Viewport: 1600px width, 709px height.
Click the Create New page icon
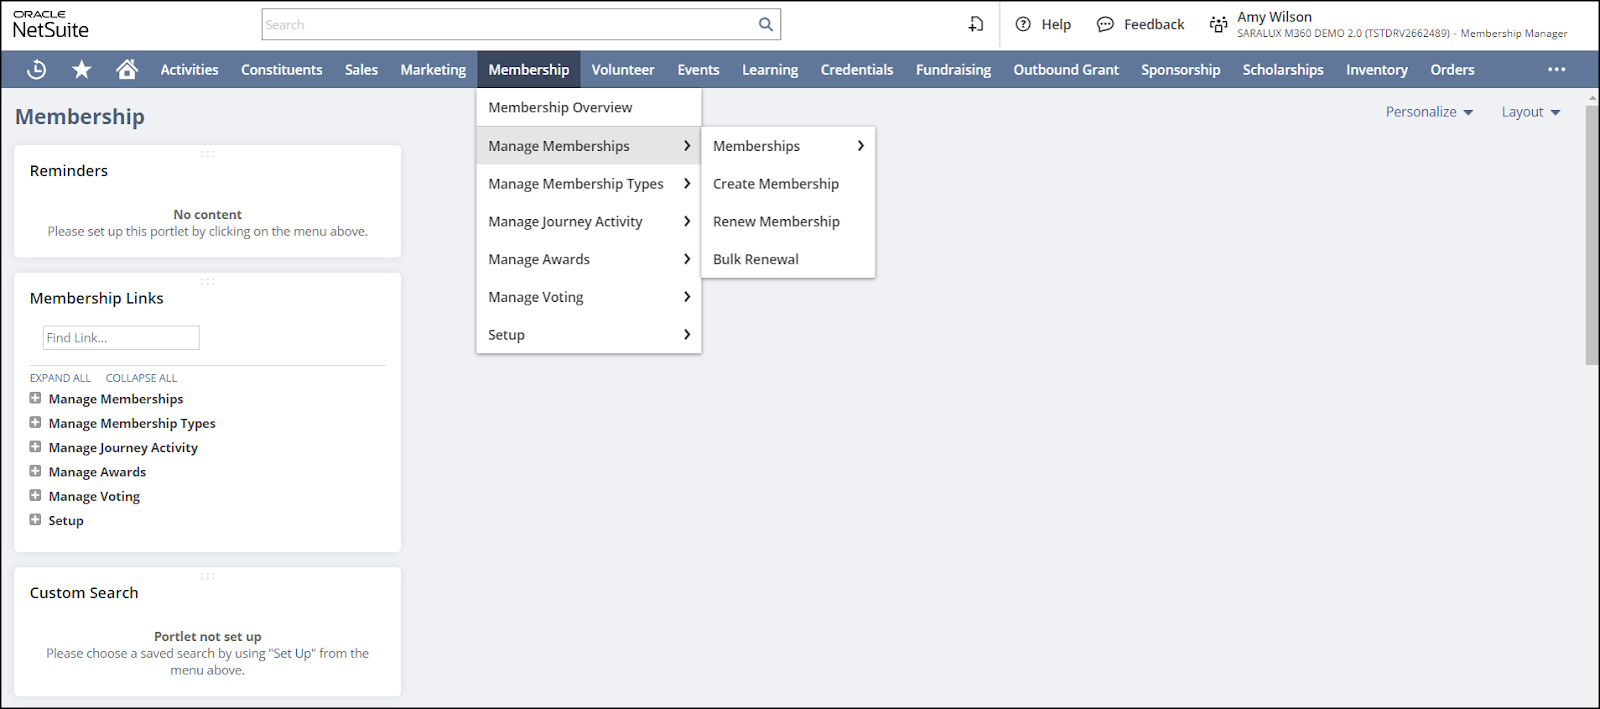pos(976,24)
